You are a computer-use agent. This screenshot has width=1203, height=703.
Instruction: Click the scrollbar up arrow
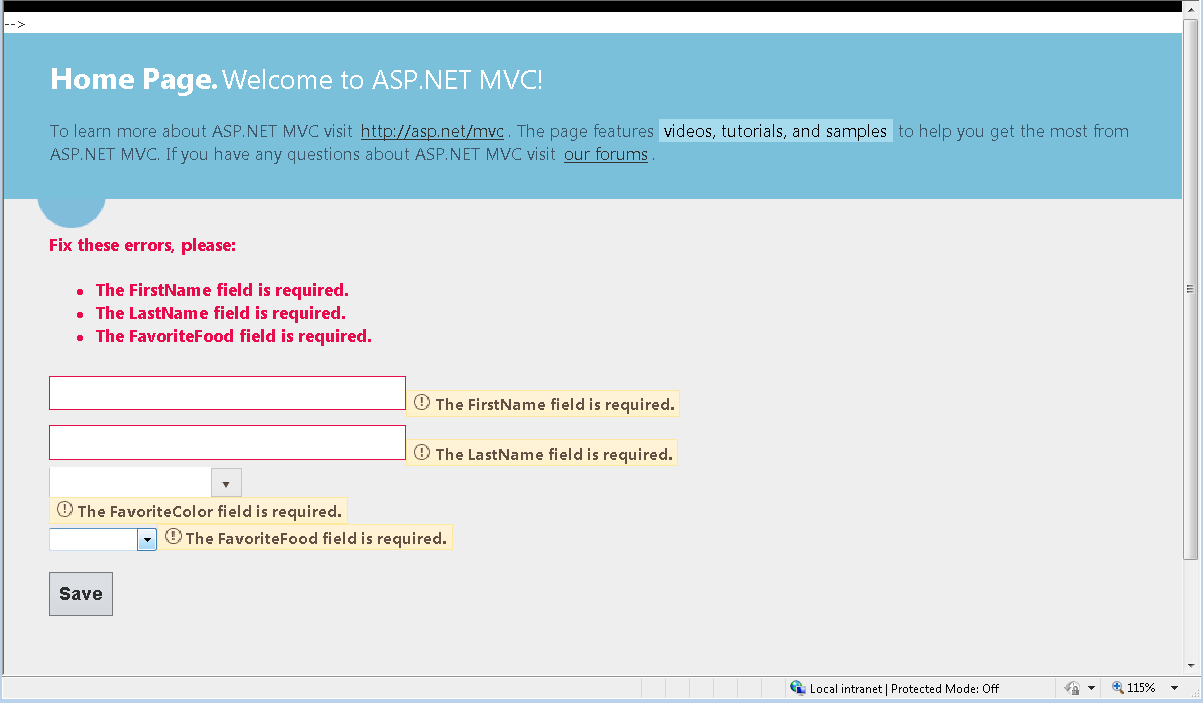pos(1190,11)
